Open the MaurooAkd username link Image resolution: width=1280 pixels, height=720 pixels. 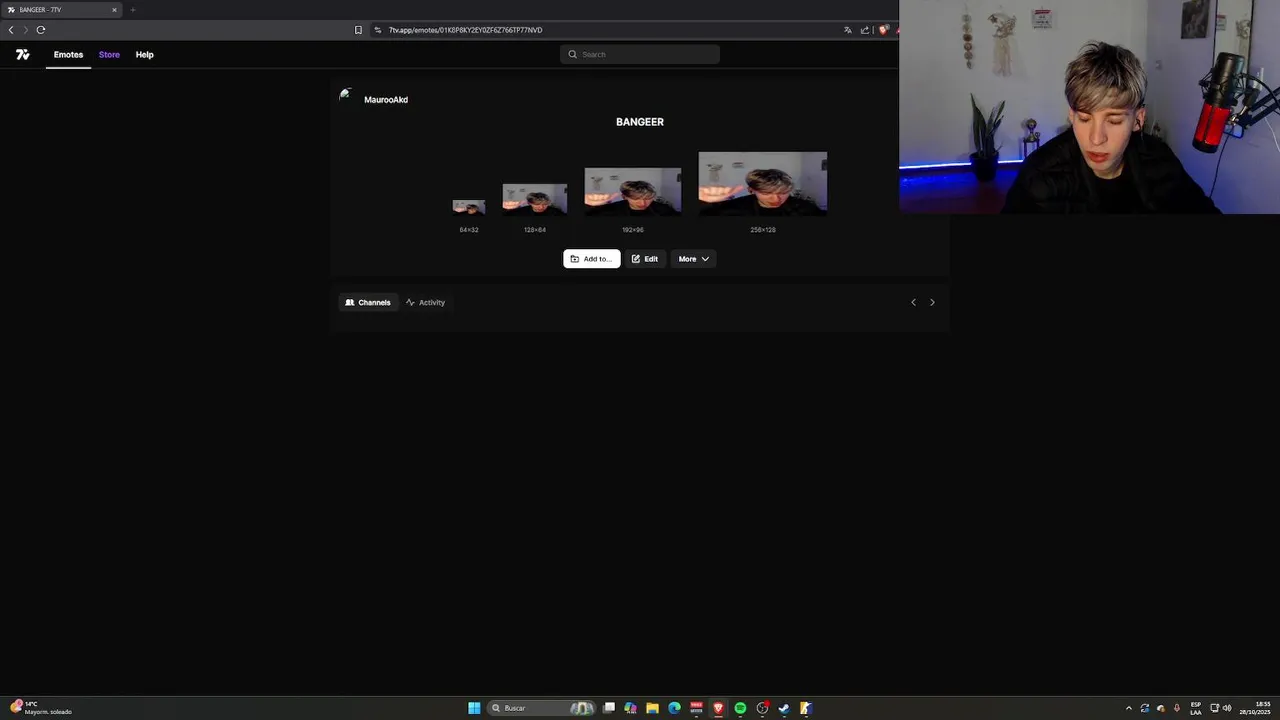click(x=386, y=100)
